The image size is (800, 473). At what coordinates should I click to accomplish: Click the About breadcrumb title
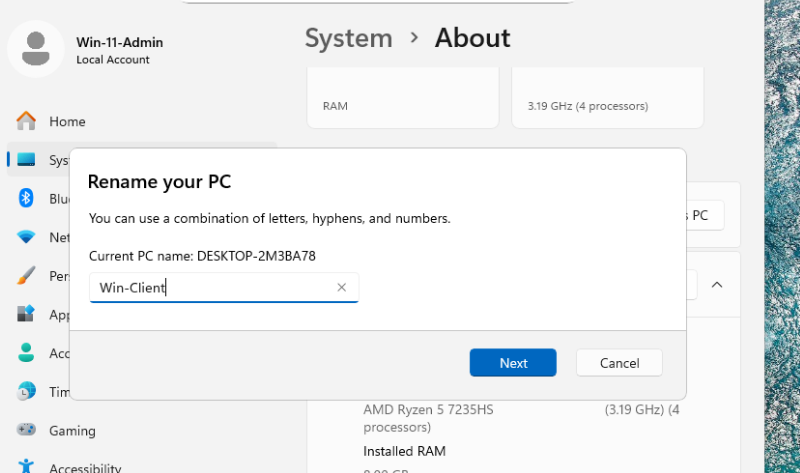pos(472,38)
